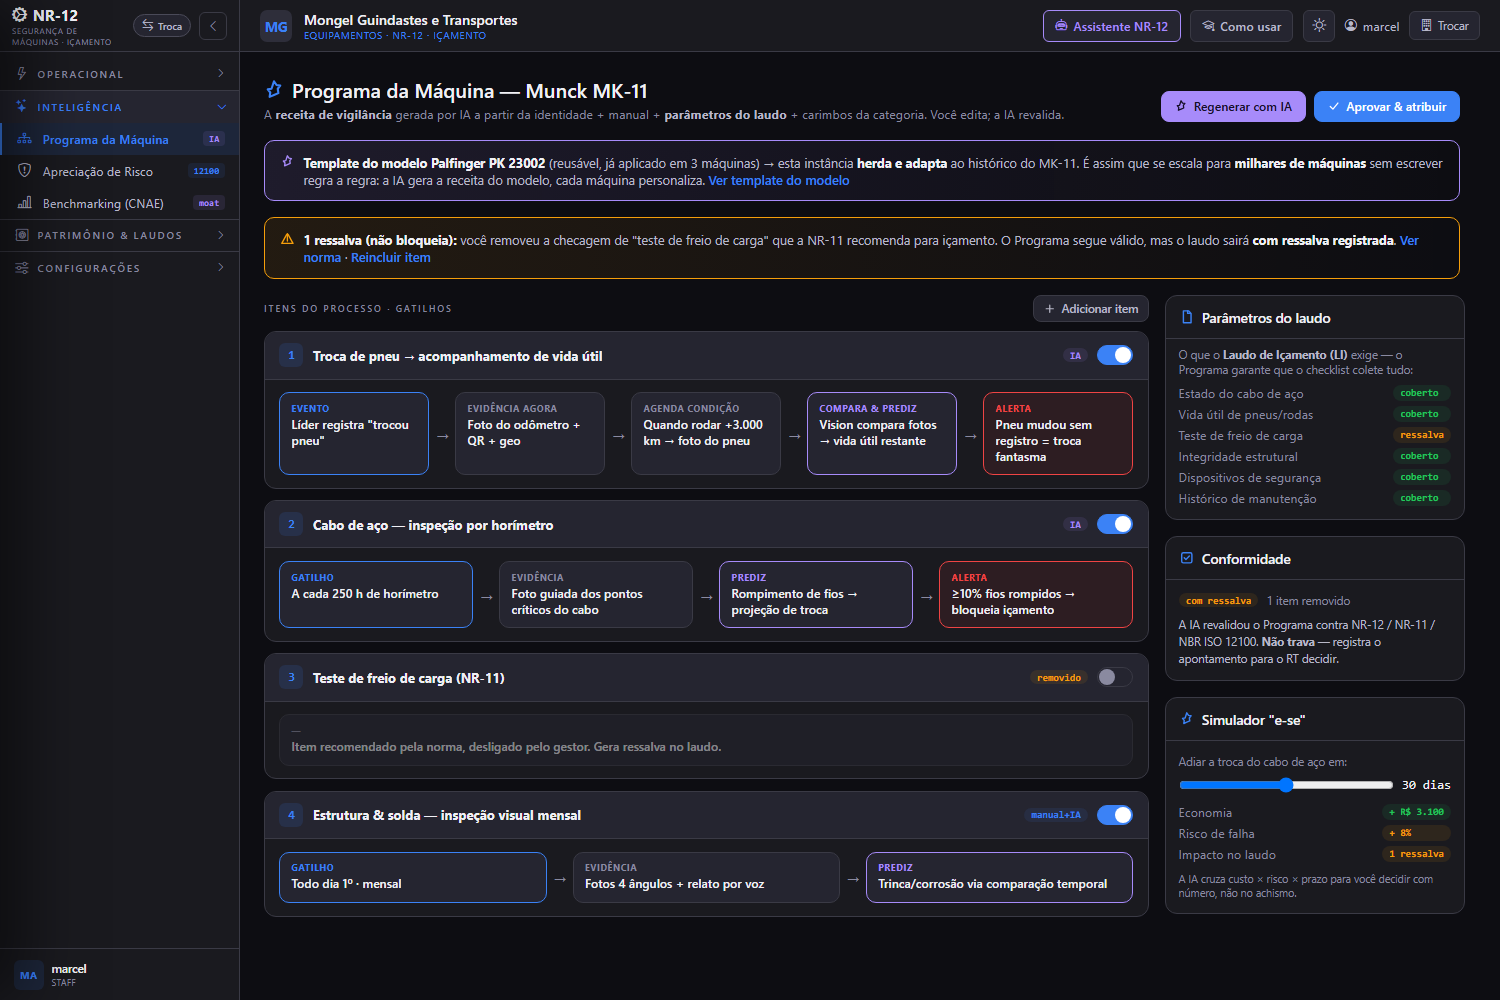Click the Inteligência sparkle icon

click(22, 106)
